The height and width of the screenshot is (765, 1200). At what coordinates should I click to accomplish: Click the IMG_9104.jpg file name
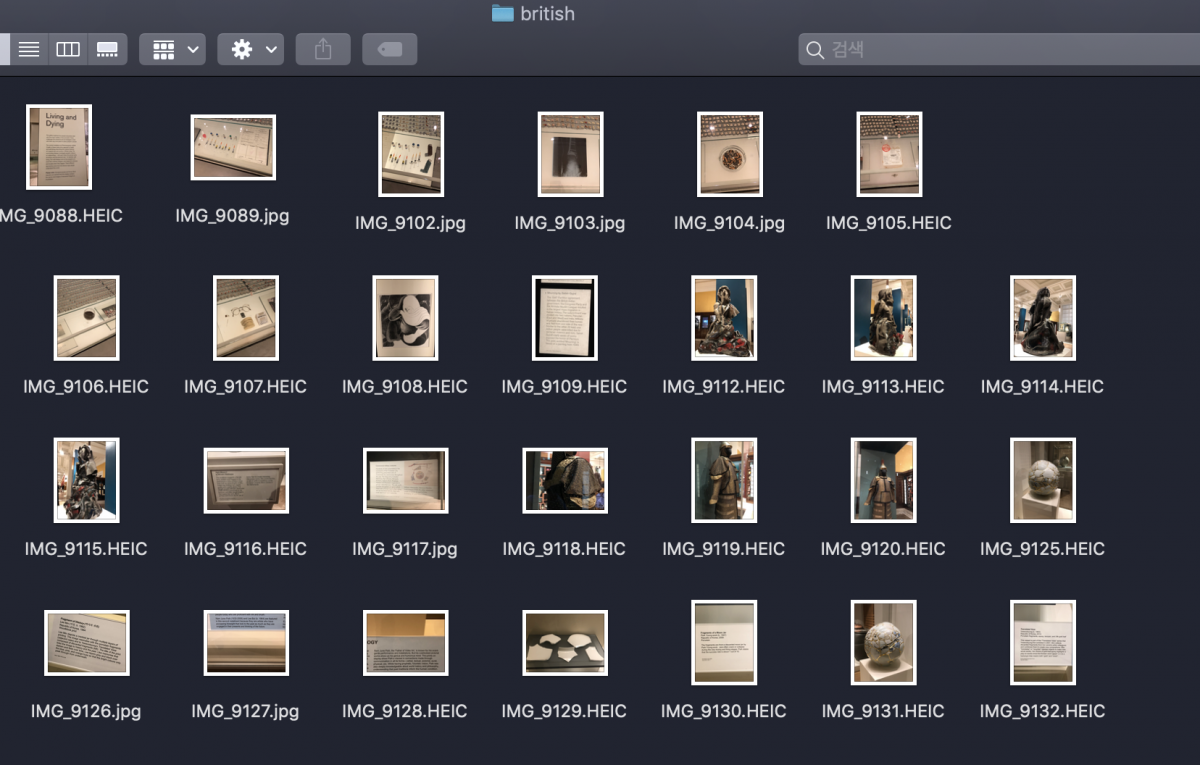[x=729, y=223]
